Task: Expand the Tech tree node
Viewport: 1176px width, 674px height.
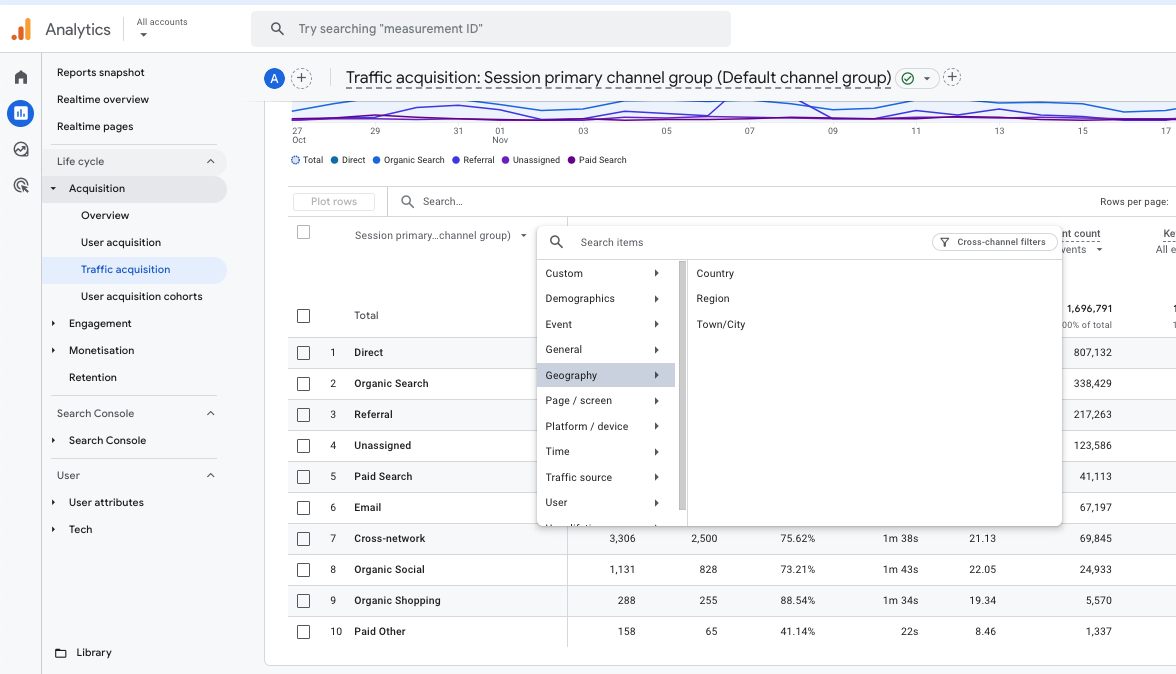Action: click(x=53, y=529)
